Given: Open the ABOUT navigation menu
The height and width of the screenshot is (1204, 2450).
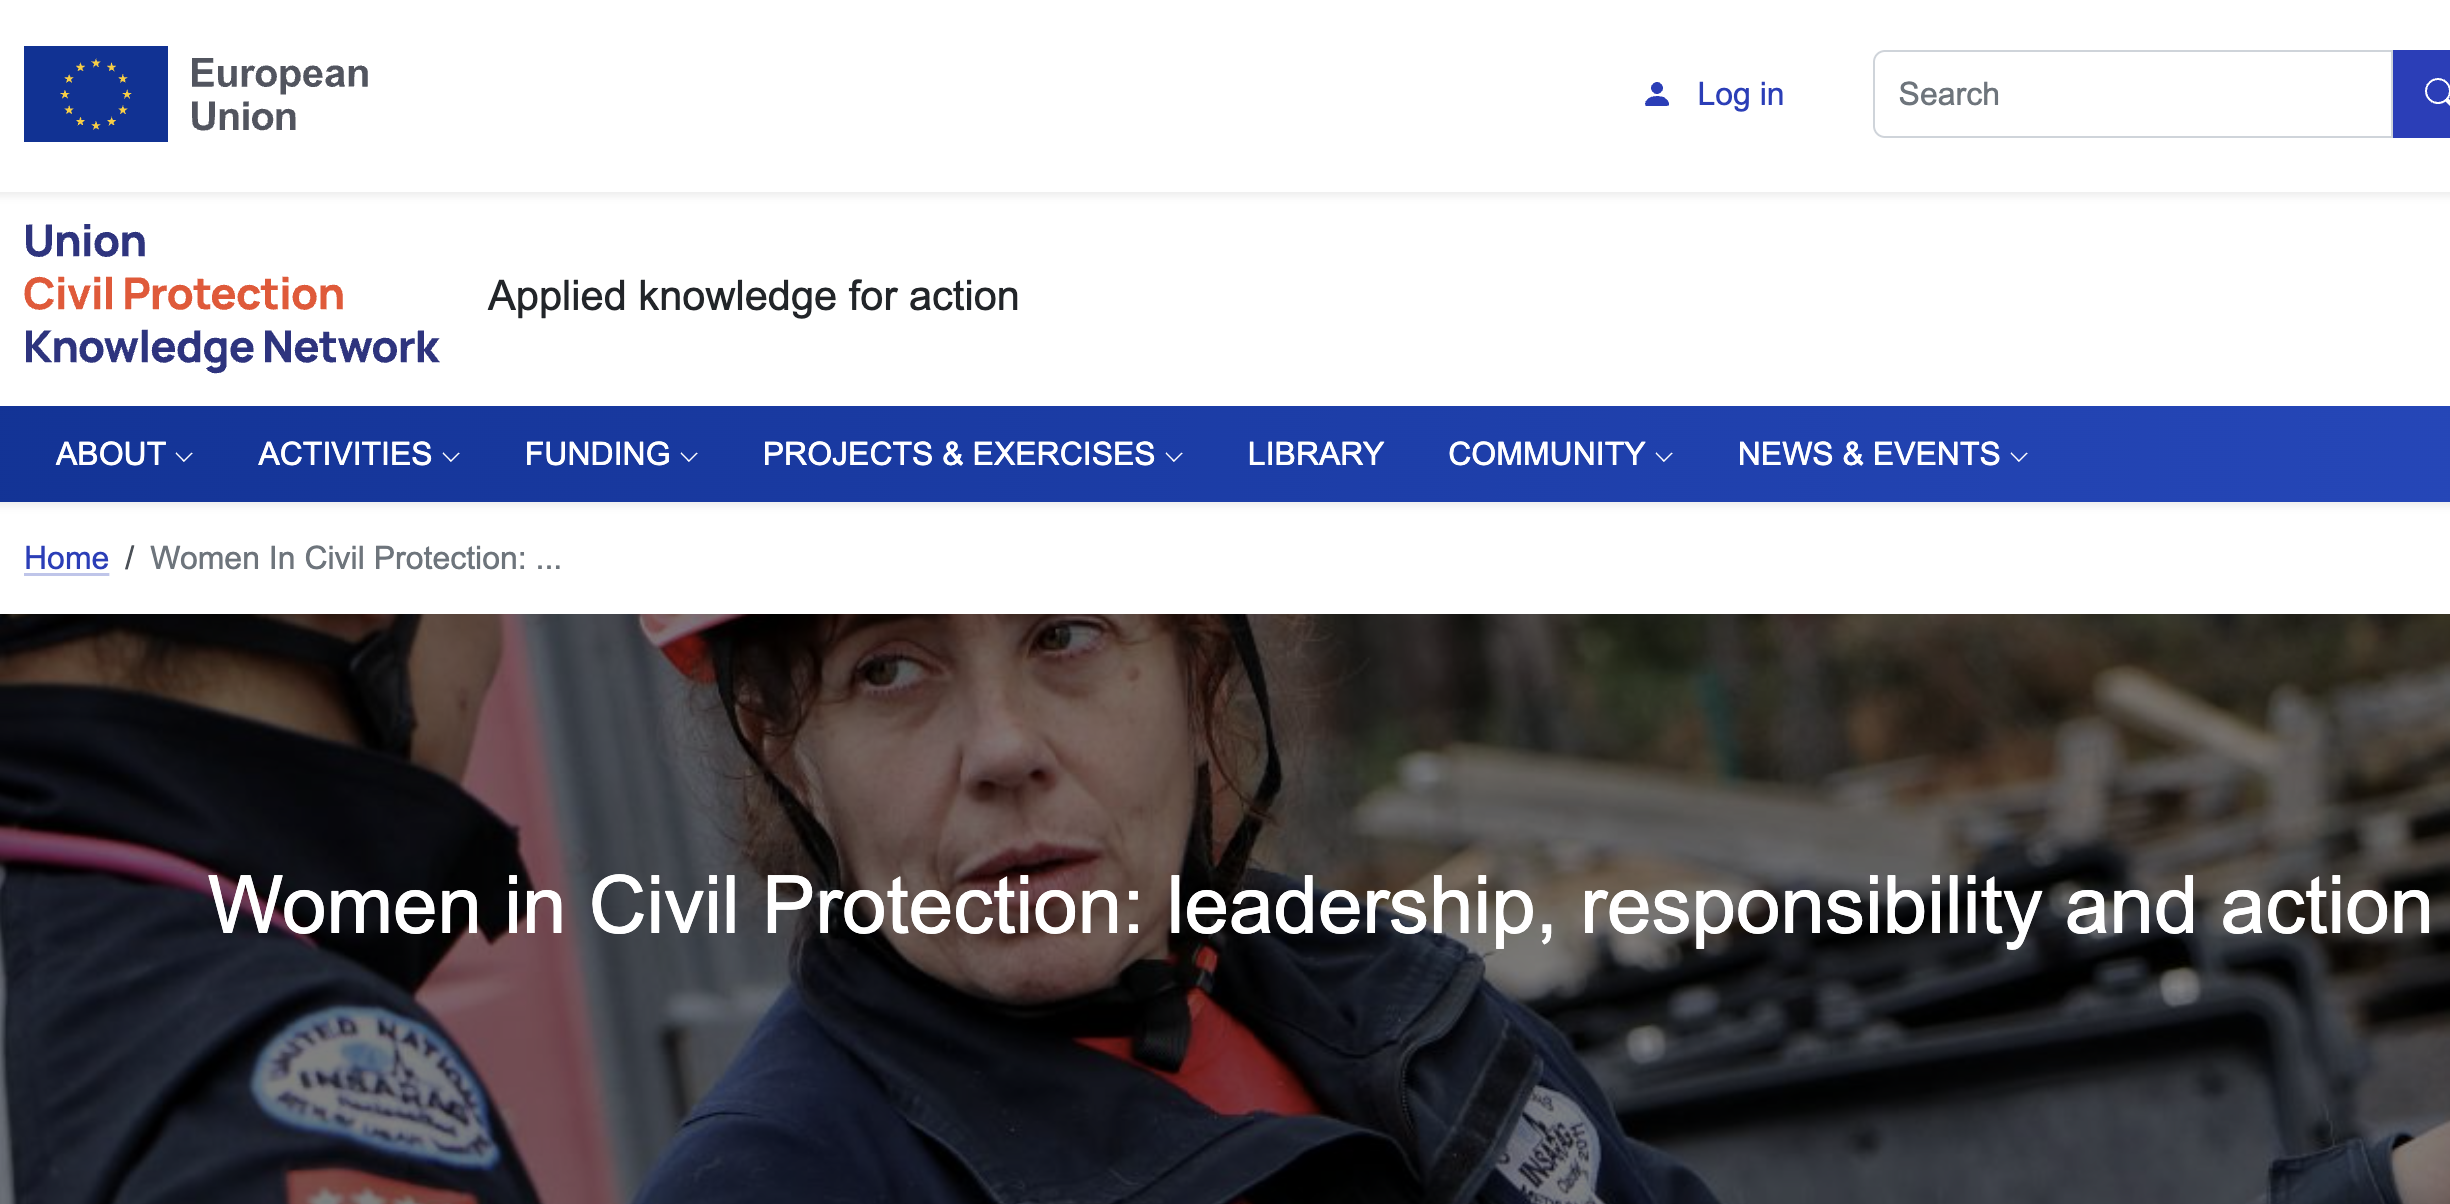Looking at the screenshot, I should pyautogui.click(x=124, y=454).
